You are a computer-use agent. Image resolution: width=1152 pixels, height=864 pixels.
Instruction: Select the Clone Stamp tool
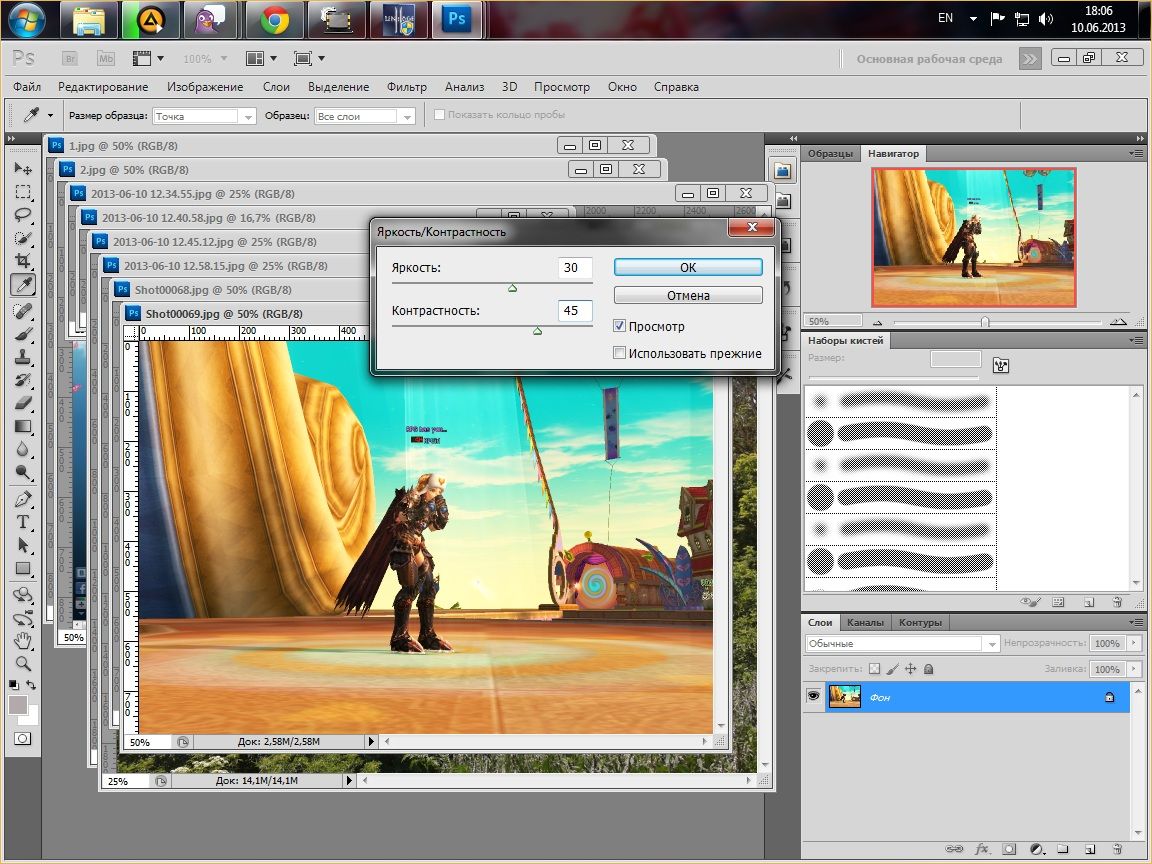click(x=23, y=357)
